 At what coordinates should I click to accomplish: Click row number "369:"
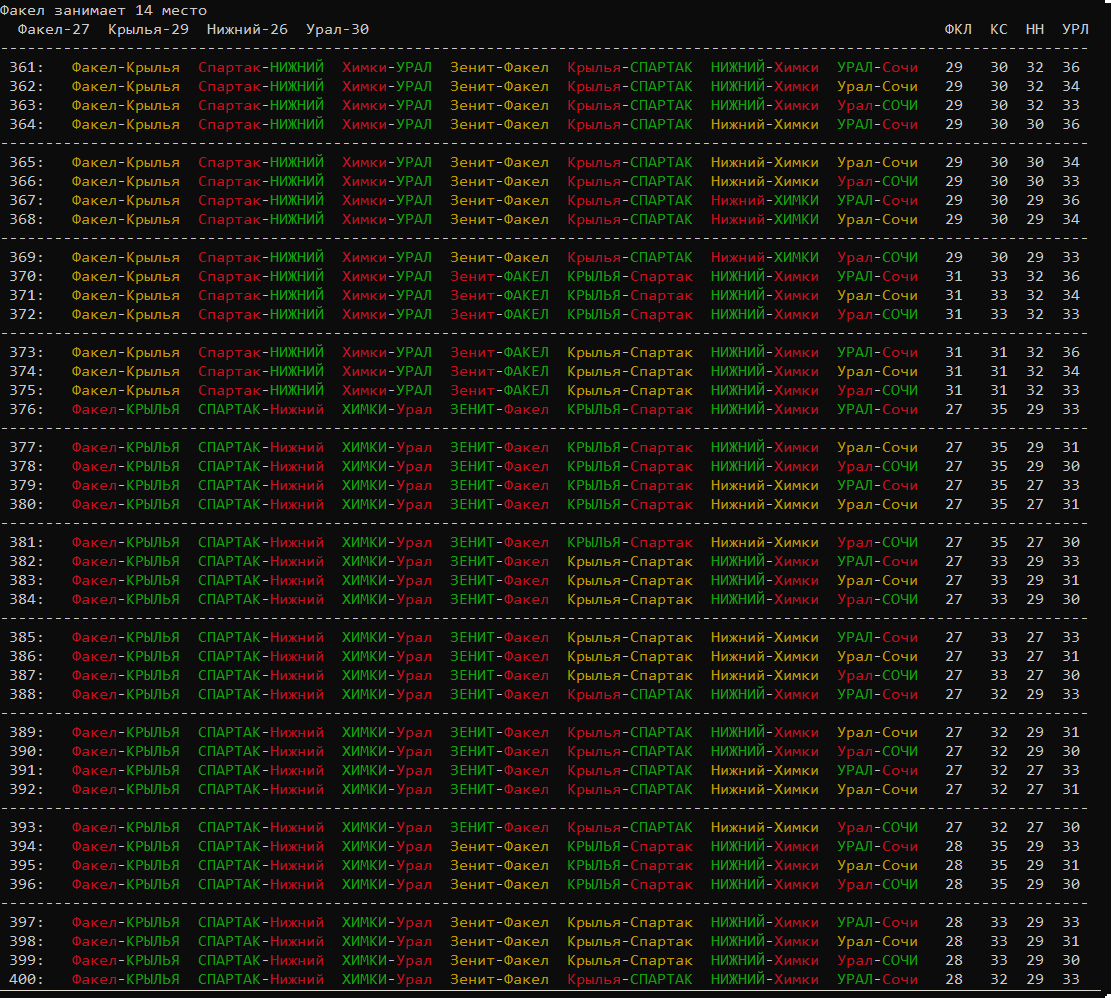point(26,258)
